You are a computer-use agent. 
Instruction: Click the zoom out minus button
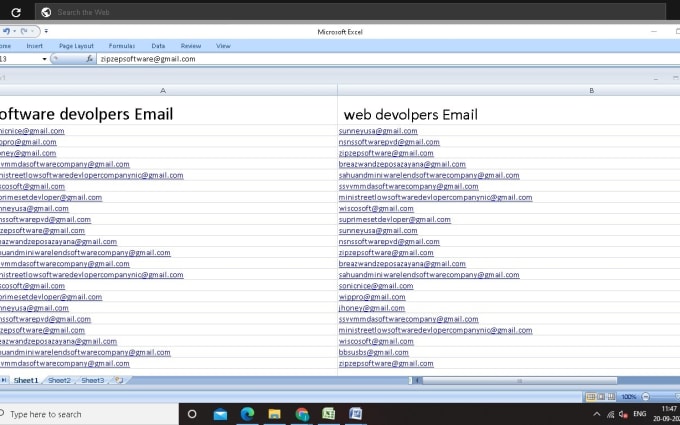coord(645,396)
